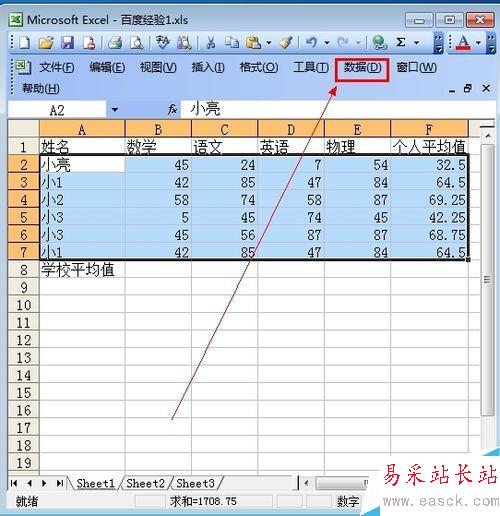Click the Redo arrow icon

(x=343, y=42)
